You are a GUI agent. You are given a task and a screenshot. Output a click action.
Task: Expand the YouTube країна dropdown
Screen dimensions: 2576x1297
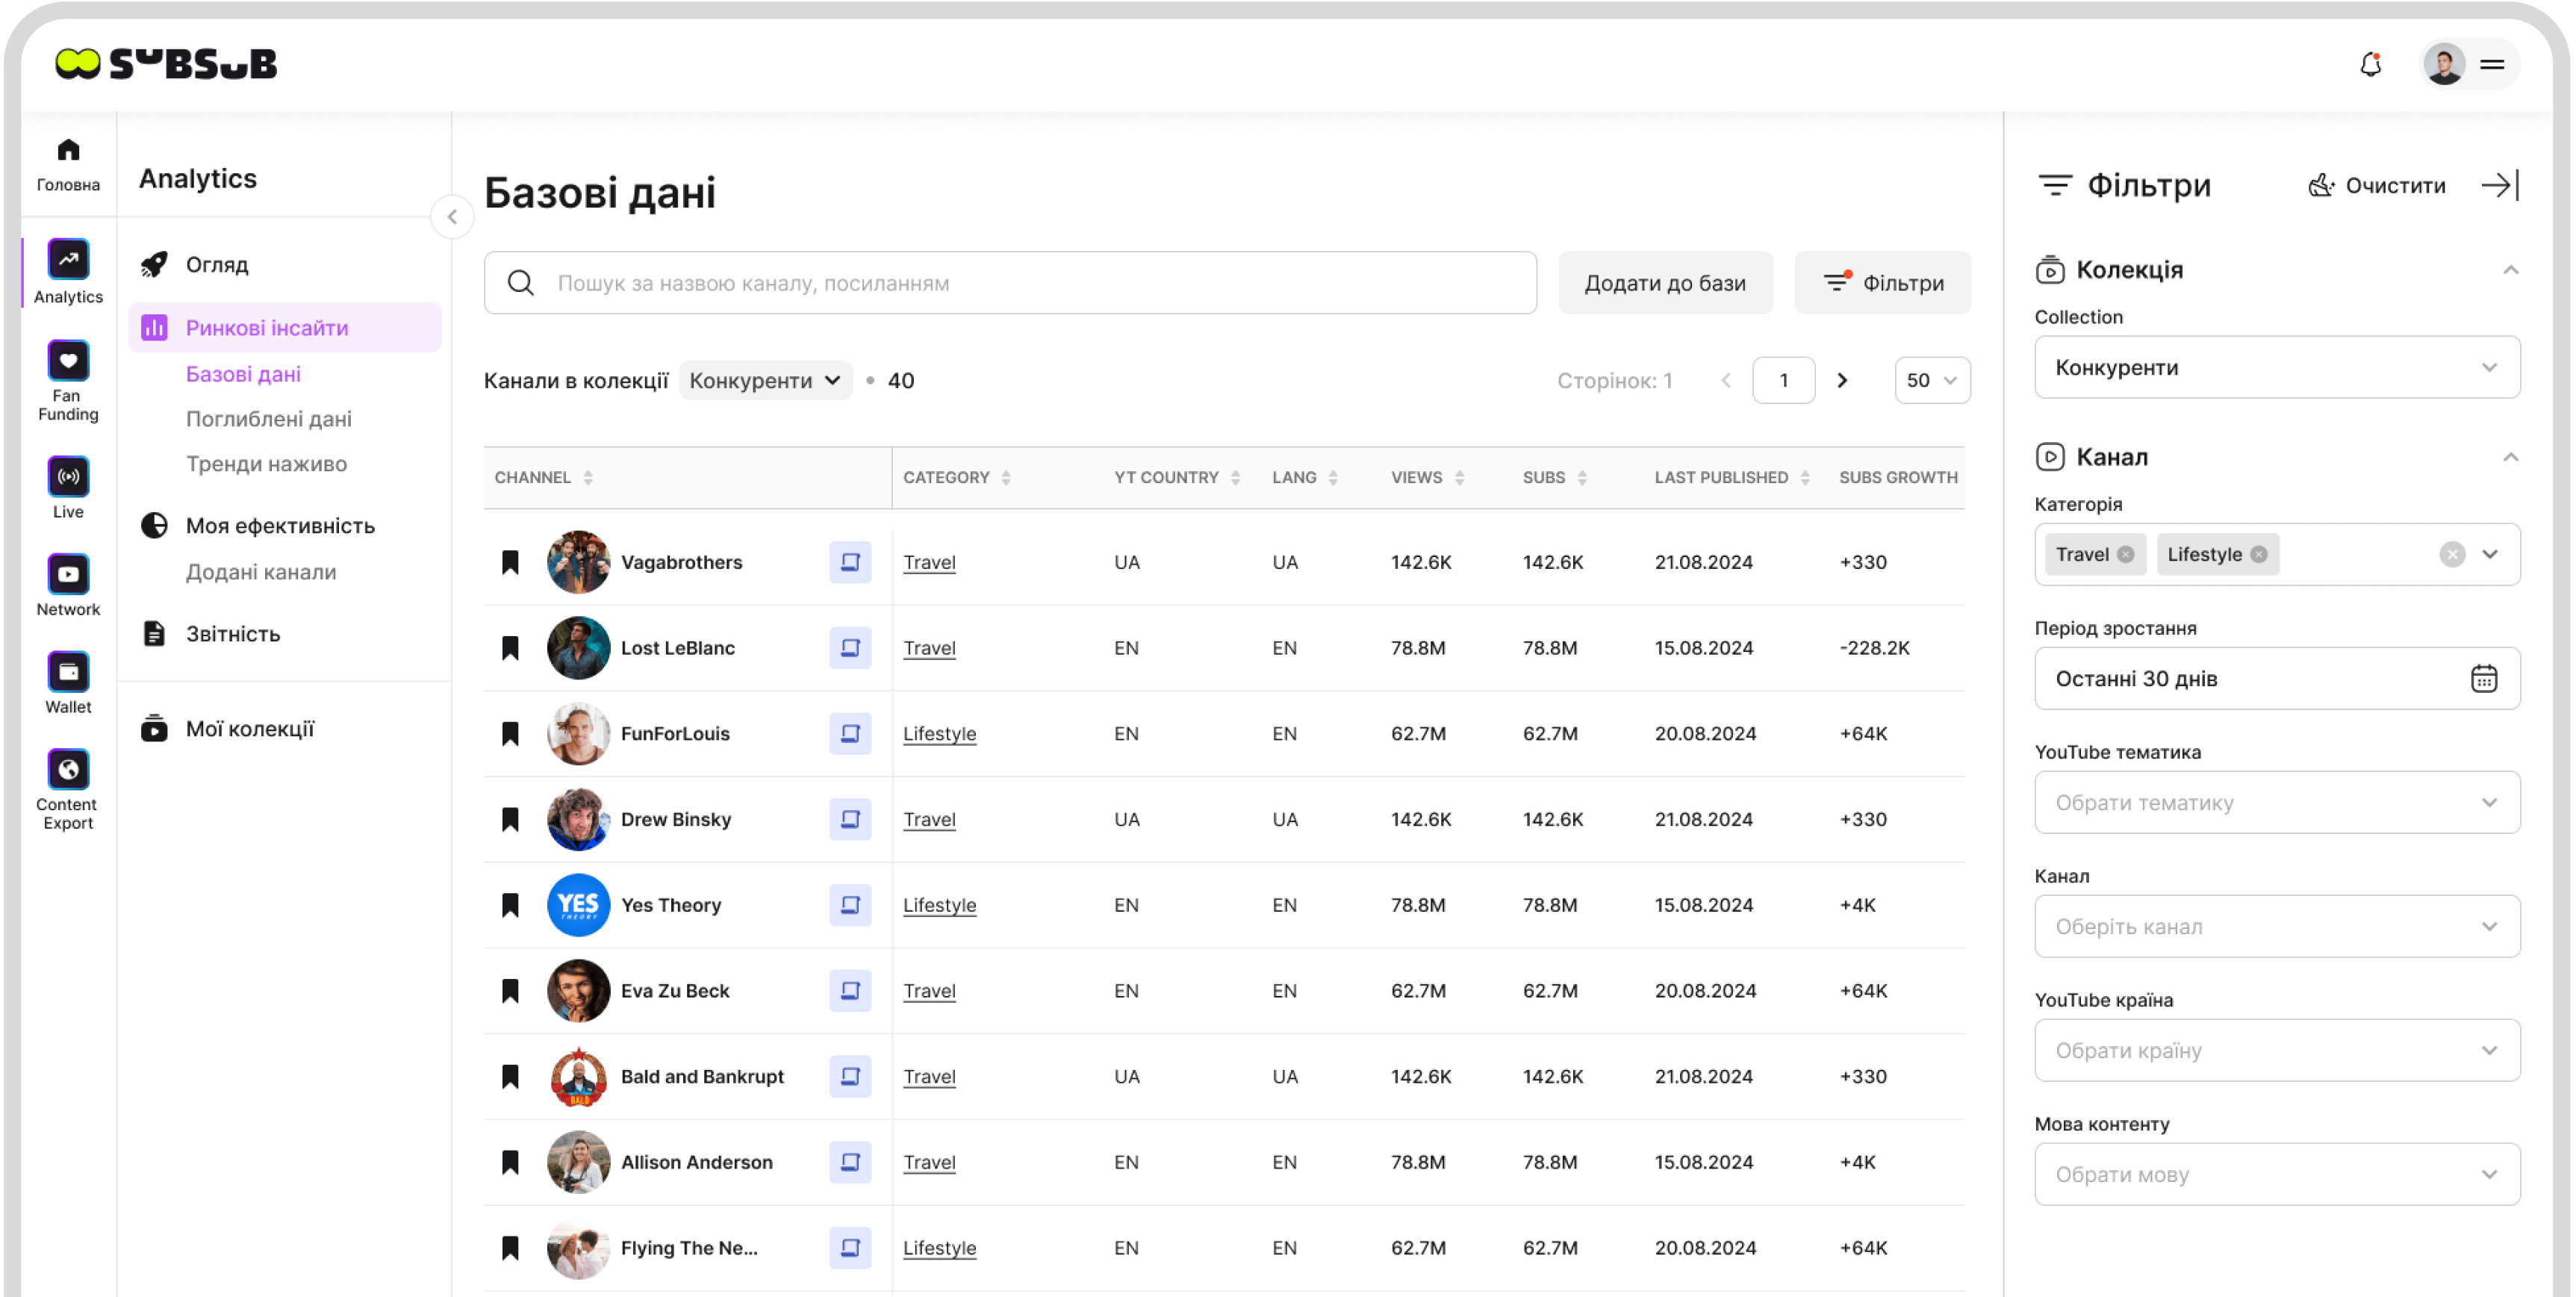tap(2277, 1050)
